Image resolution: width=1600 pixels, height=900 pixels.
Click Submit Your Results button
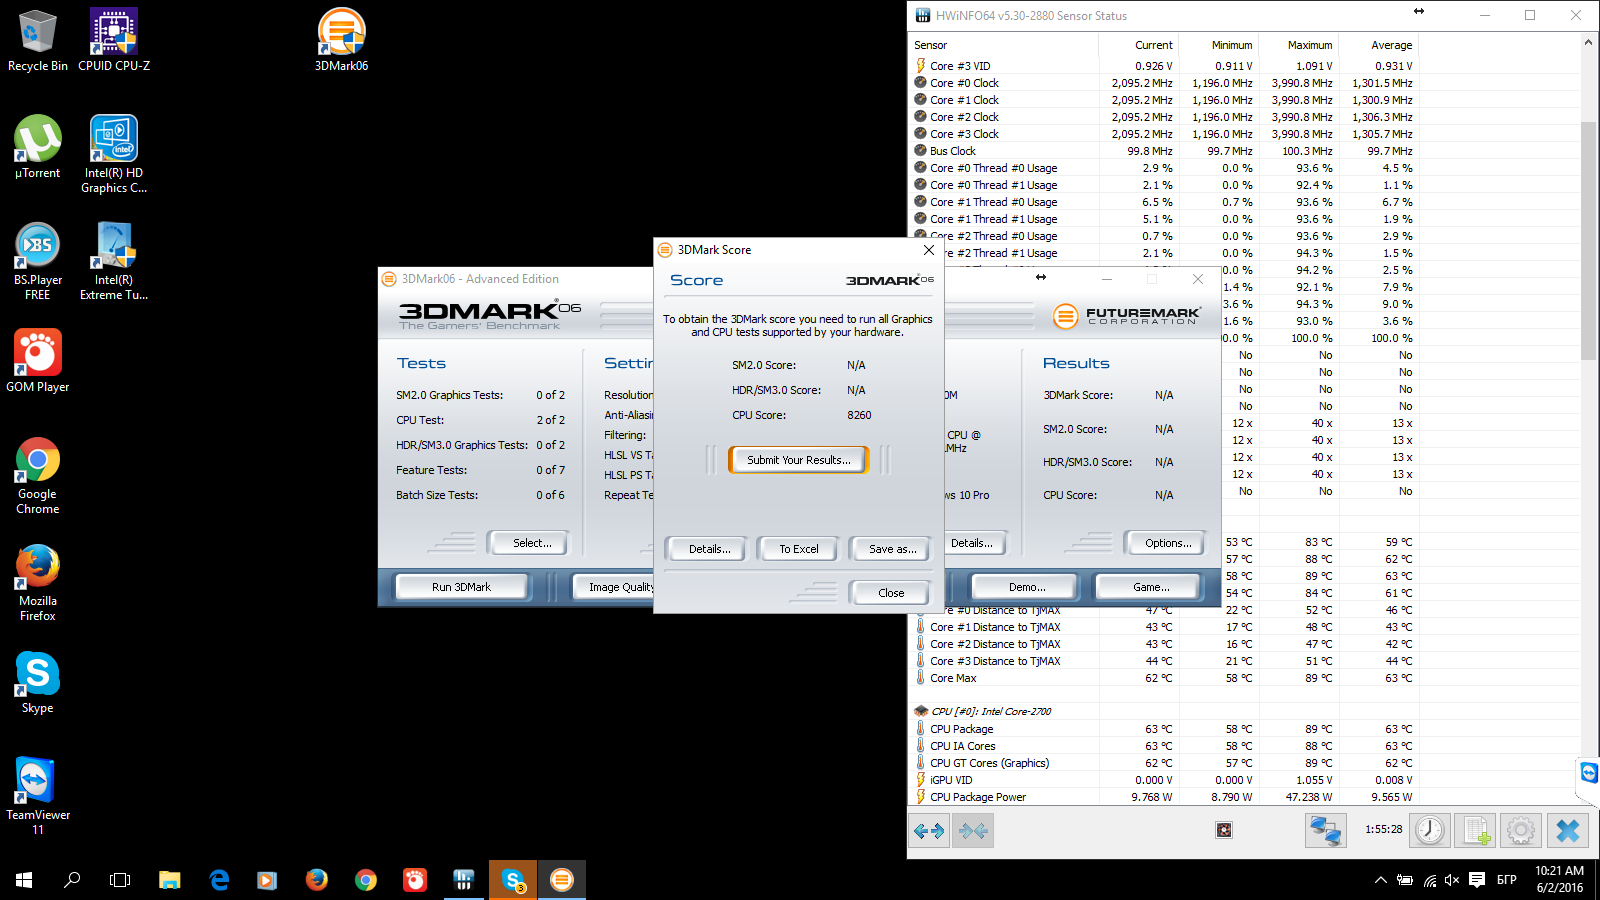(x=798, y=460)
